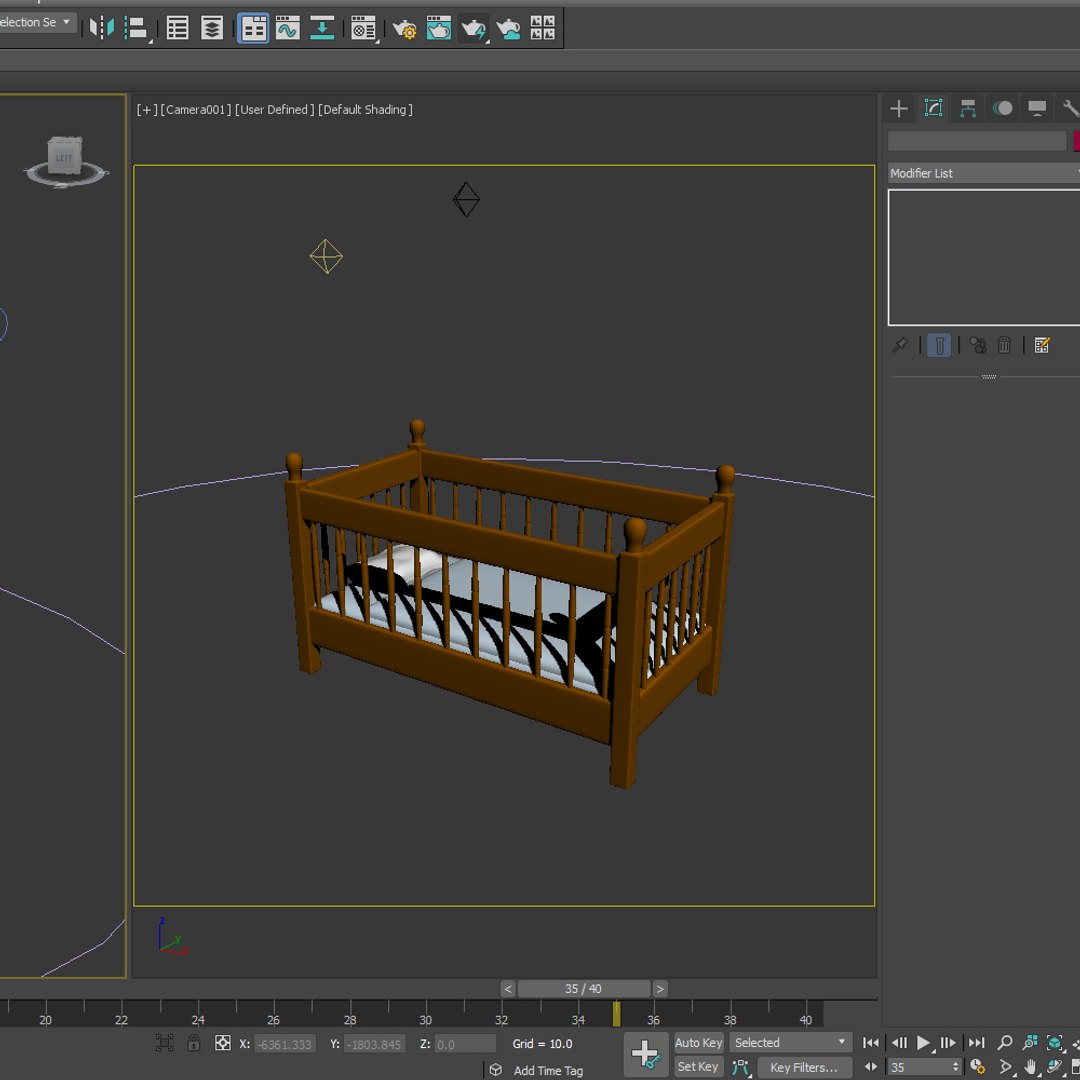The image size is (1080, 1080).
Task: Click Make Unique icon in modifier stack
Action: point(977,345)
